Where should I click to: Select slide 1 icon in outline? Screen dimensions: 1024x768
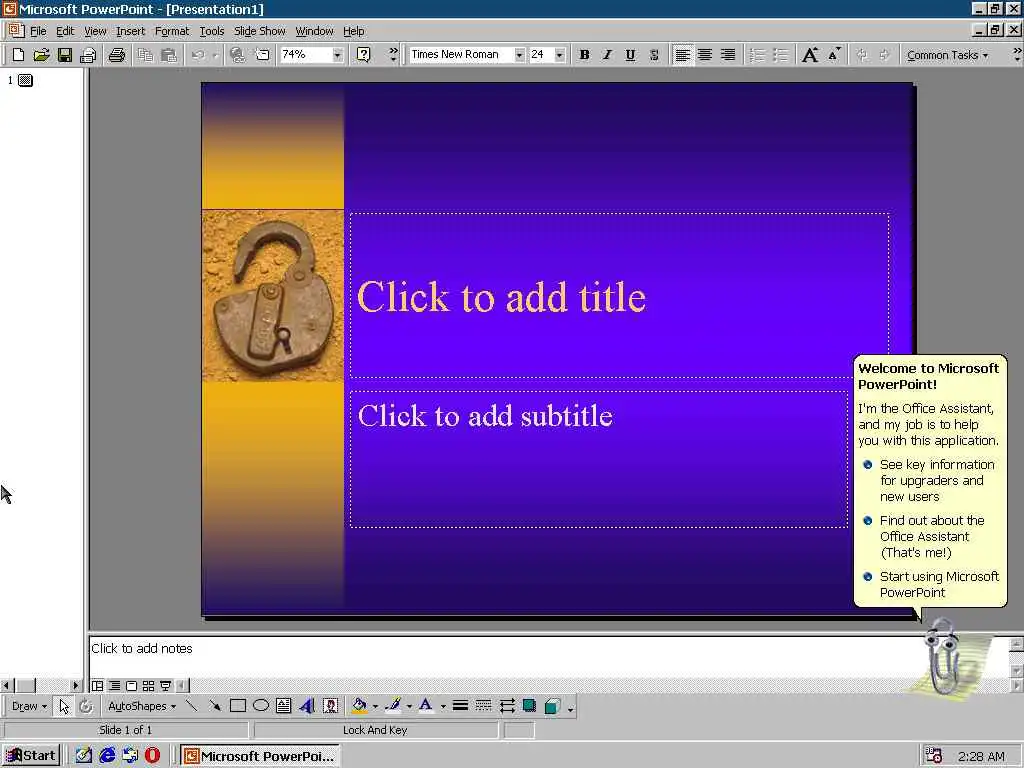pos(25,80)
